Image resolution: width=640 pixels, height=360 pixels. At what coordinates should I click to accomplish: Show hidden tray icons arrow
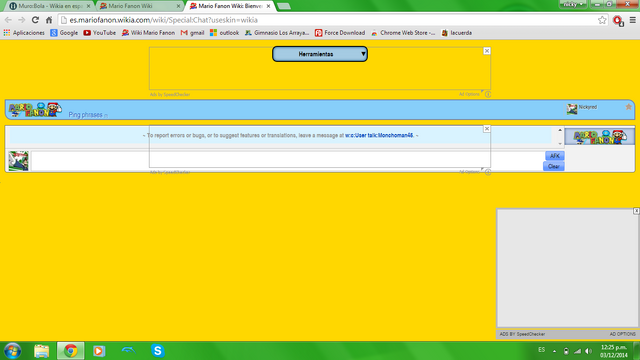click(x=554, y=351)
